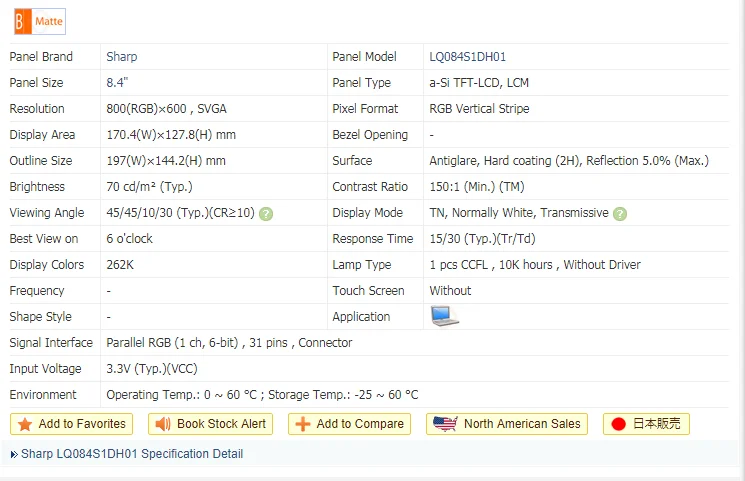Select brightness value 70 cd/m² (Typ.)
The width and height of the screenshot is (745, 481).
click(x=149, y=187)
